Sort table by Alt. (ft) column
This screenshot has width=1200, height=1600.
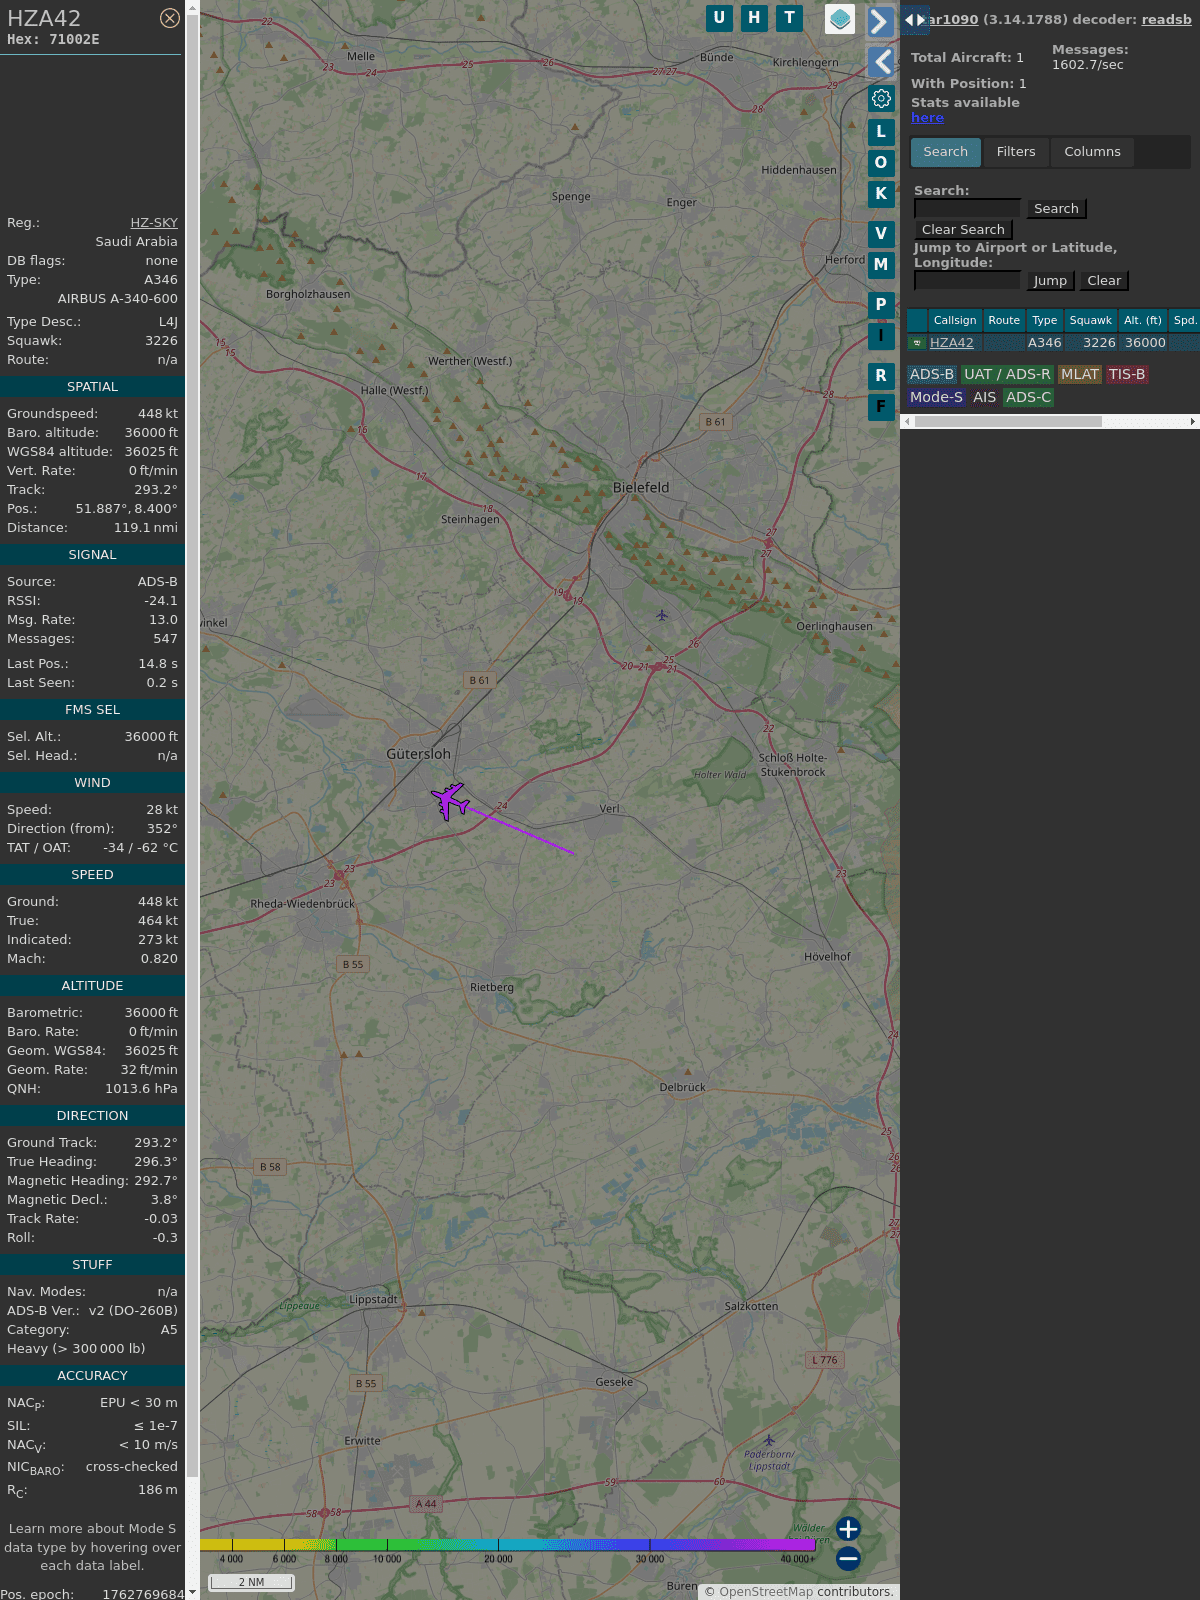coord(1143,321)
